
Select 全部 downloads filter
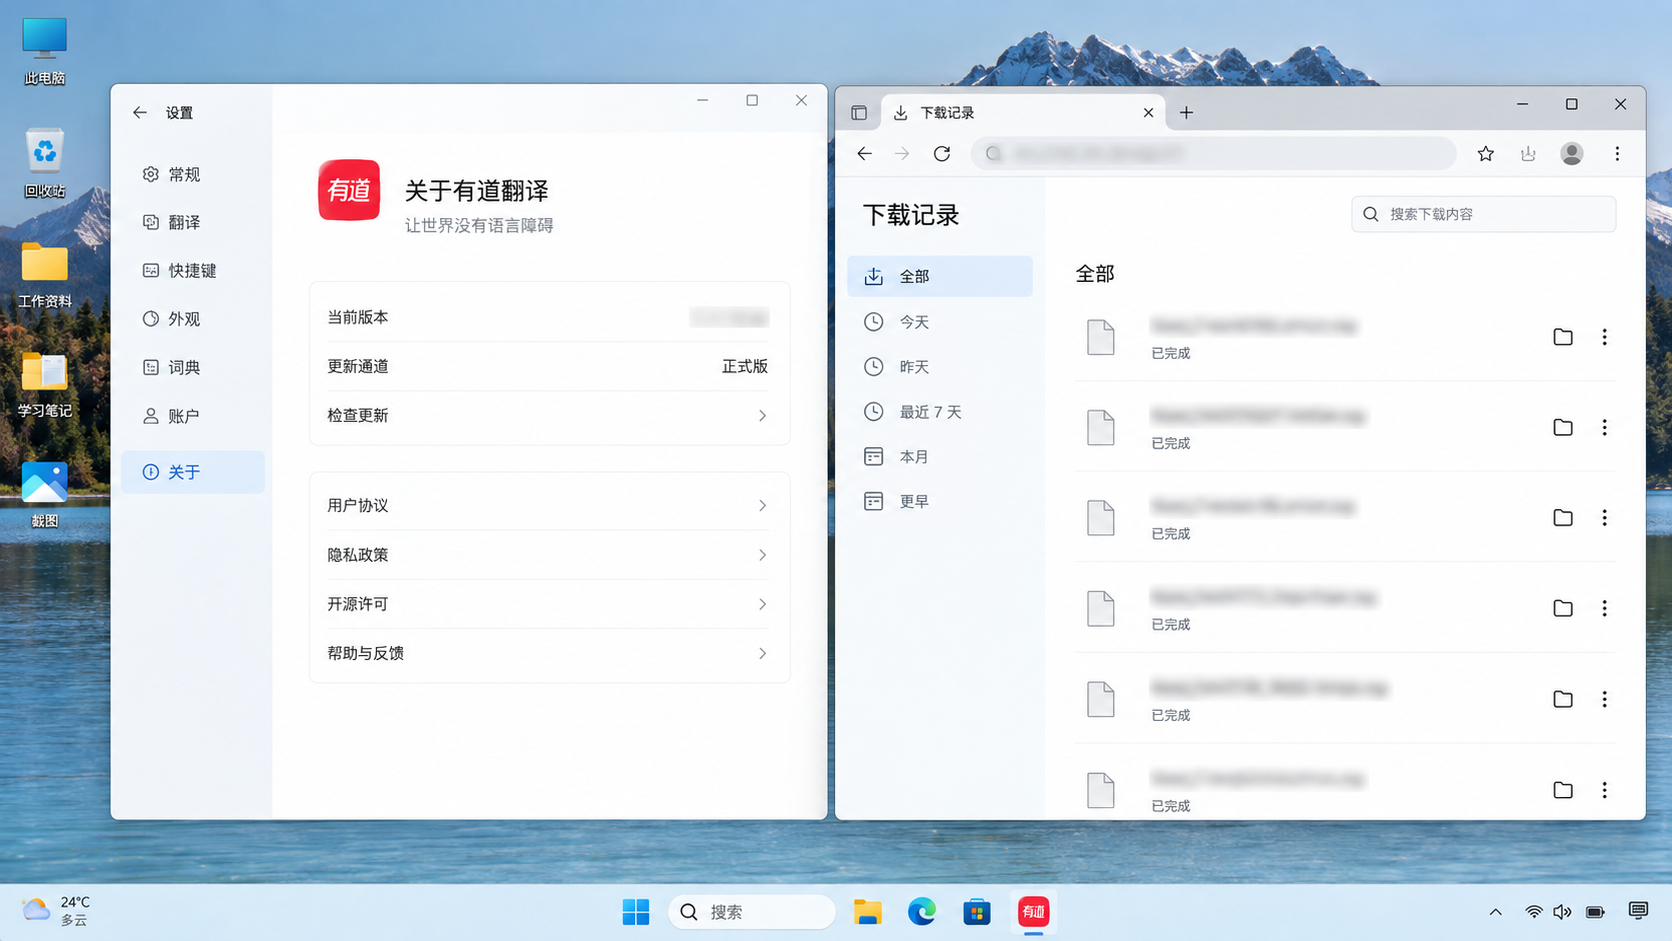click(x=939, y=276)
